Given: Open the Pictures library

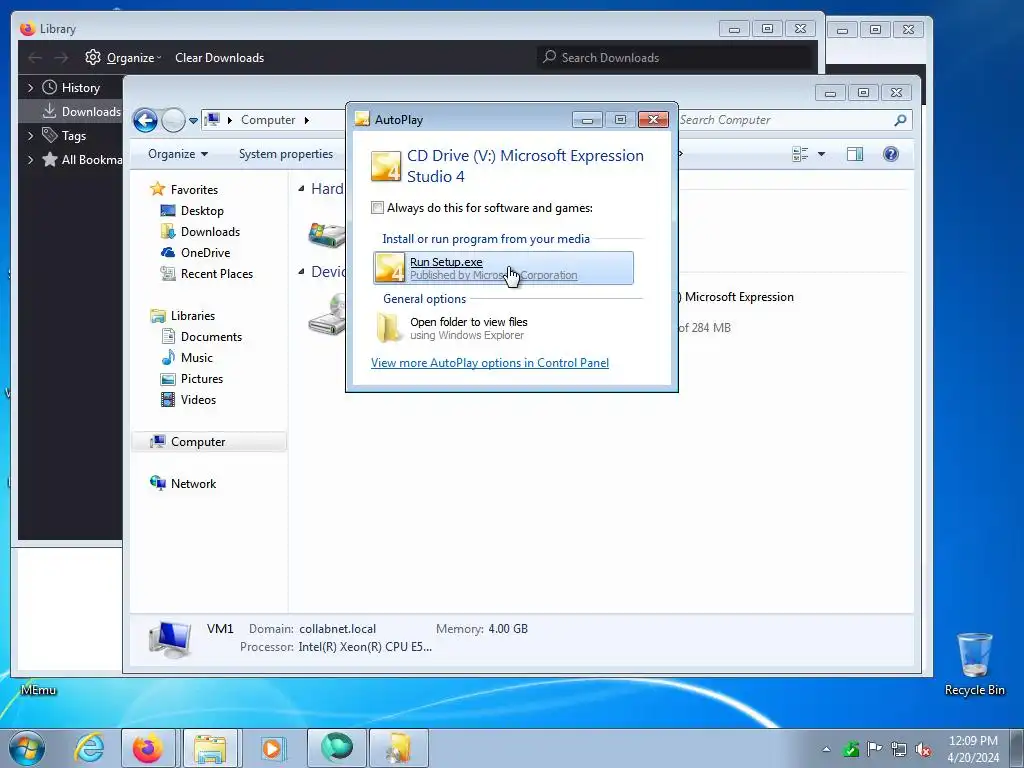Looking at the screenshot, I should pos(201,379).
